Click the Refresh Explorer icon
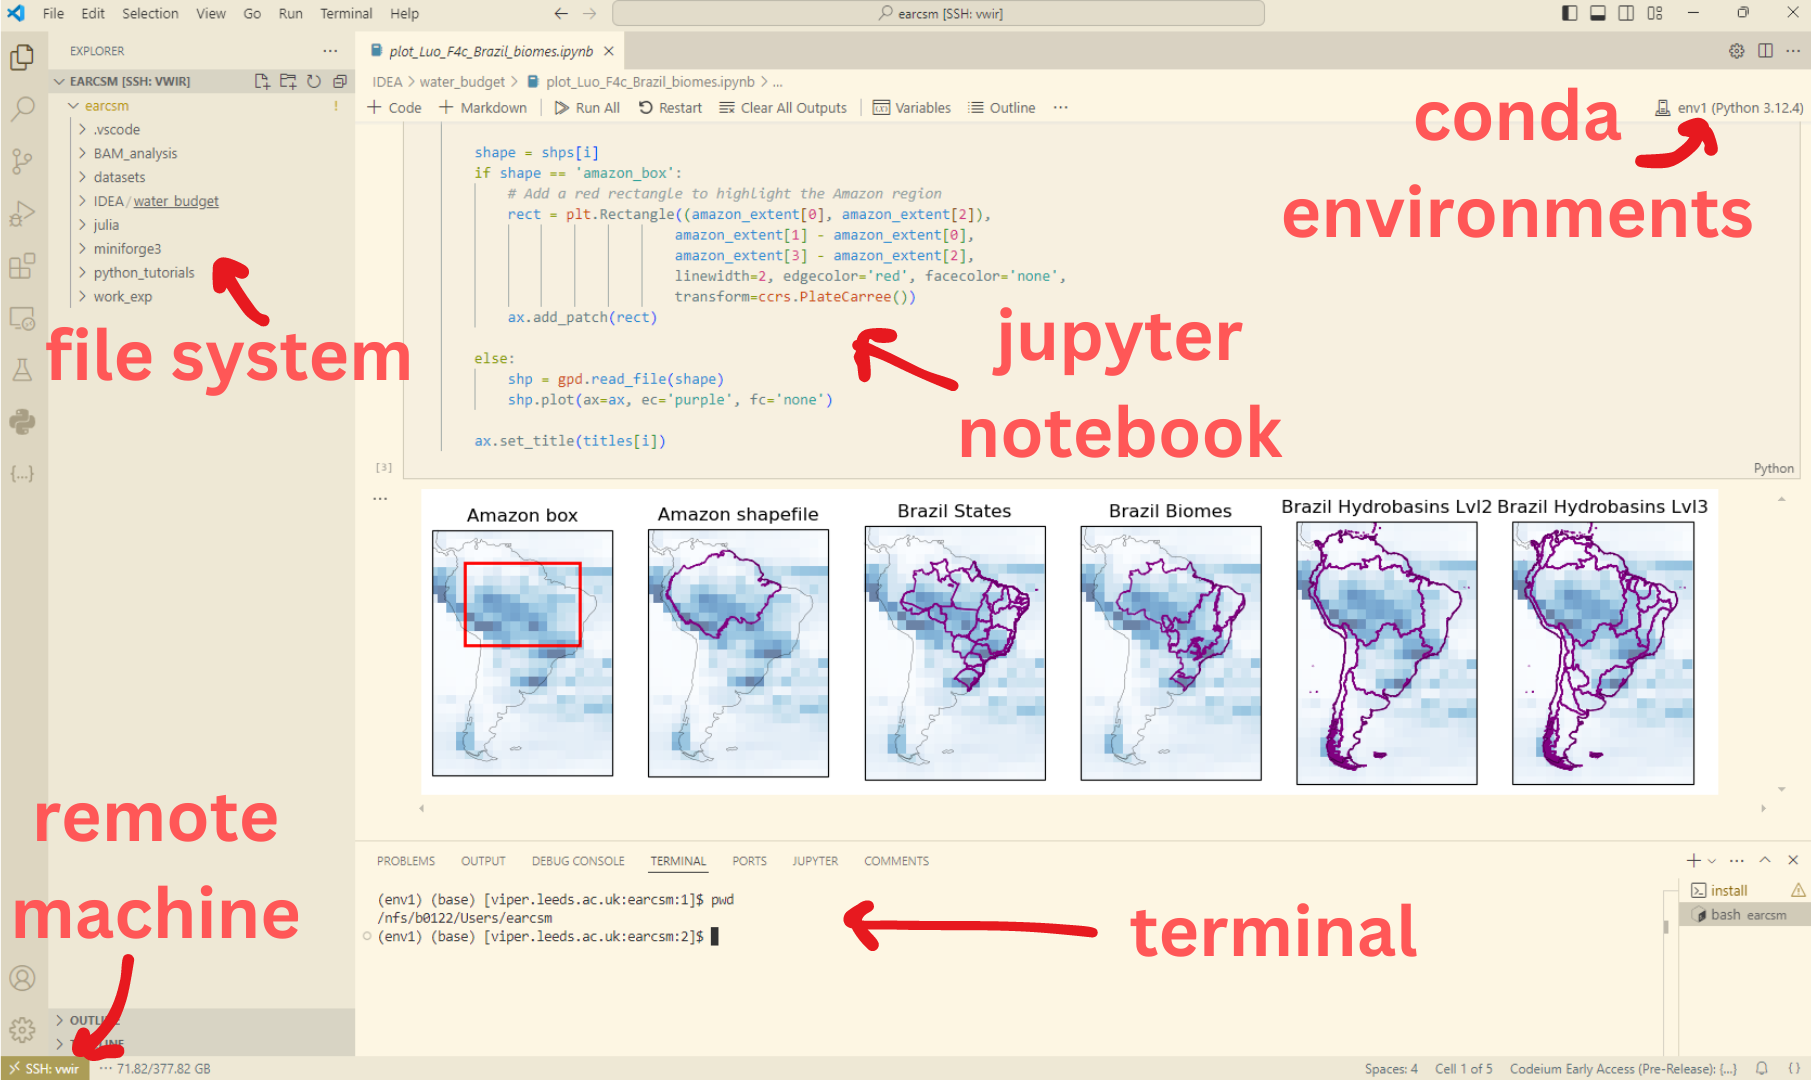Image resolution: width=1811 pixels, height=1080 pixels. tap(314, 81)
